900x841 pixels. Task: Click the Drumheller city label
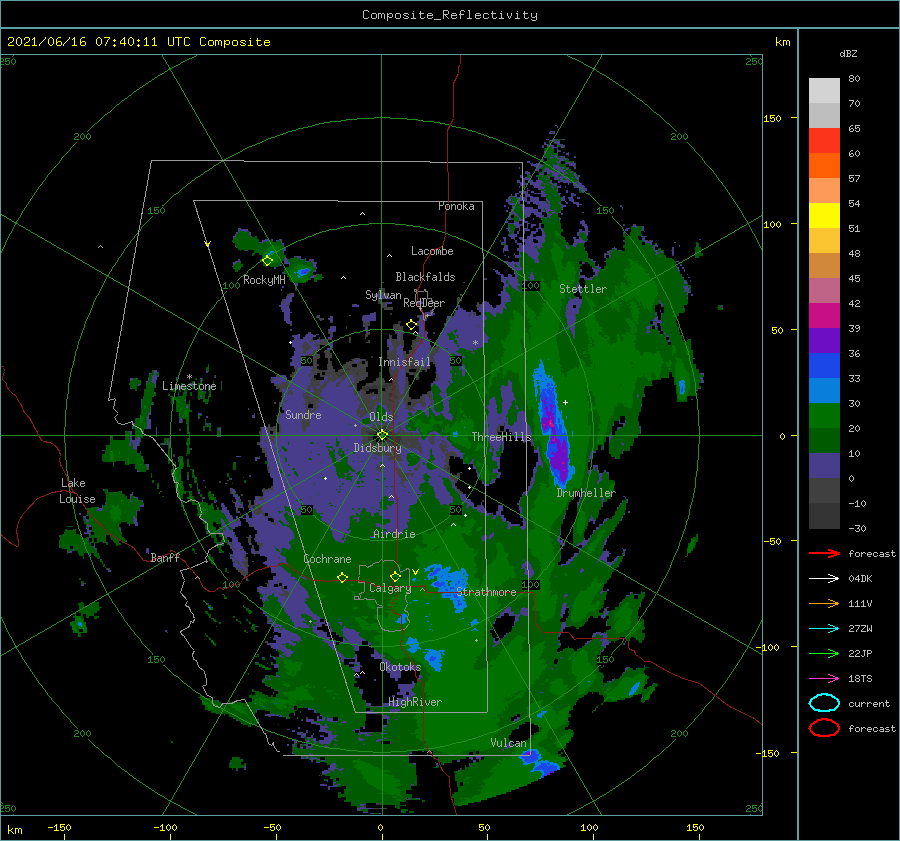click(x=586, y=493)
